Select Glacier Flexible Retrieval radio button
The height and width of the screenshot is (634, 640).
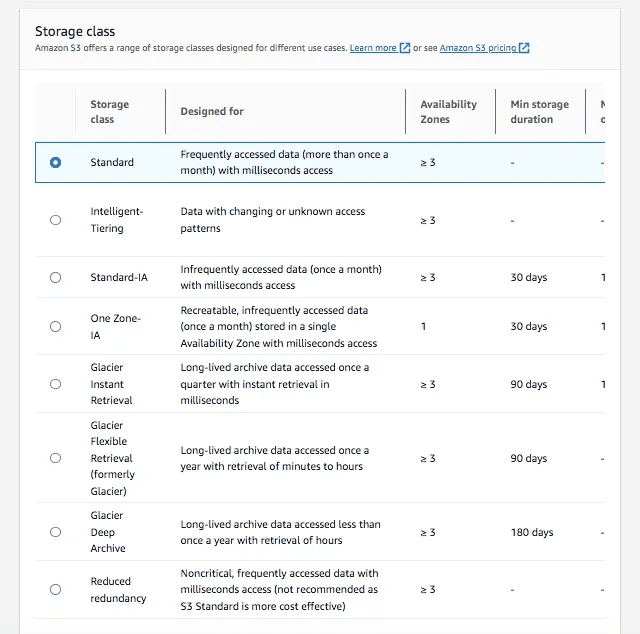[x=56, y=458]
